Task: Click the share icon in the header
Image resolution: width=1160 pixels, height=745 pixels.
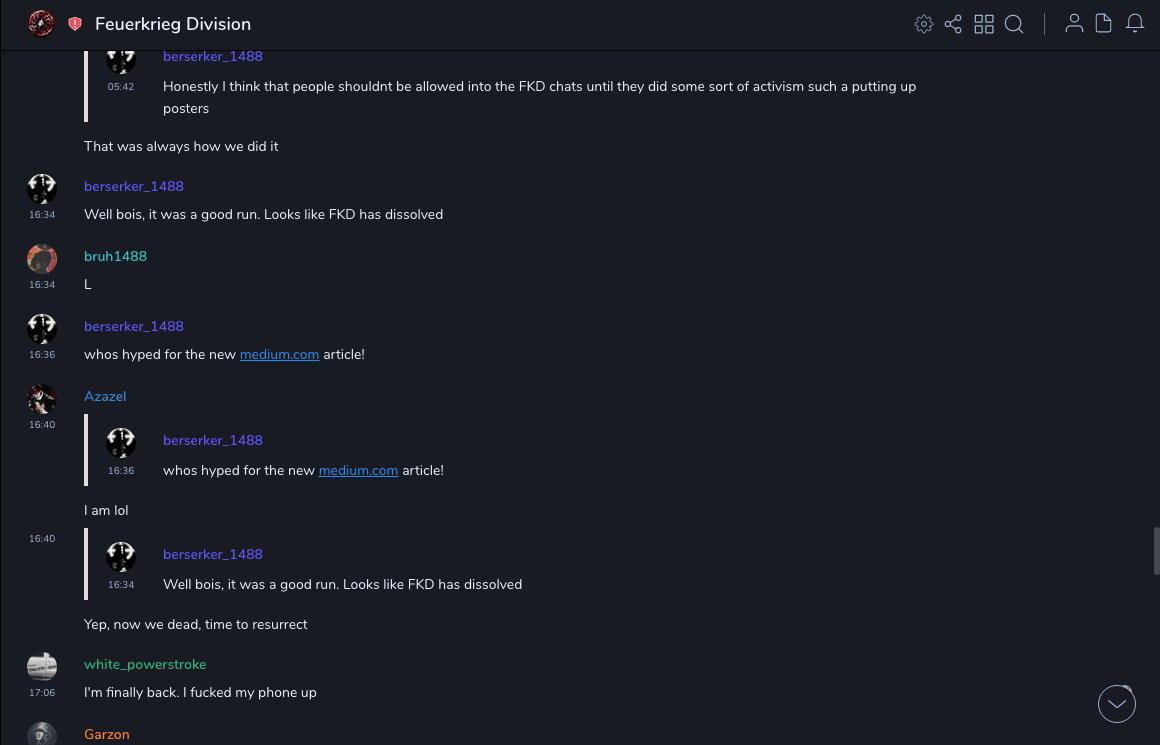Action: coord(953,24)
